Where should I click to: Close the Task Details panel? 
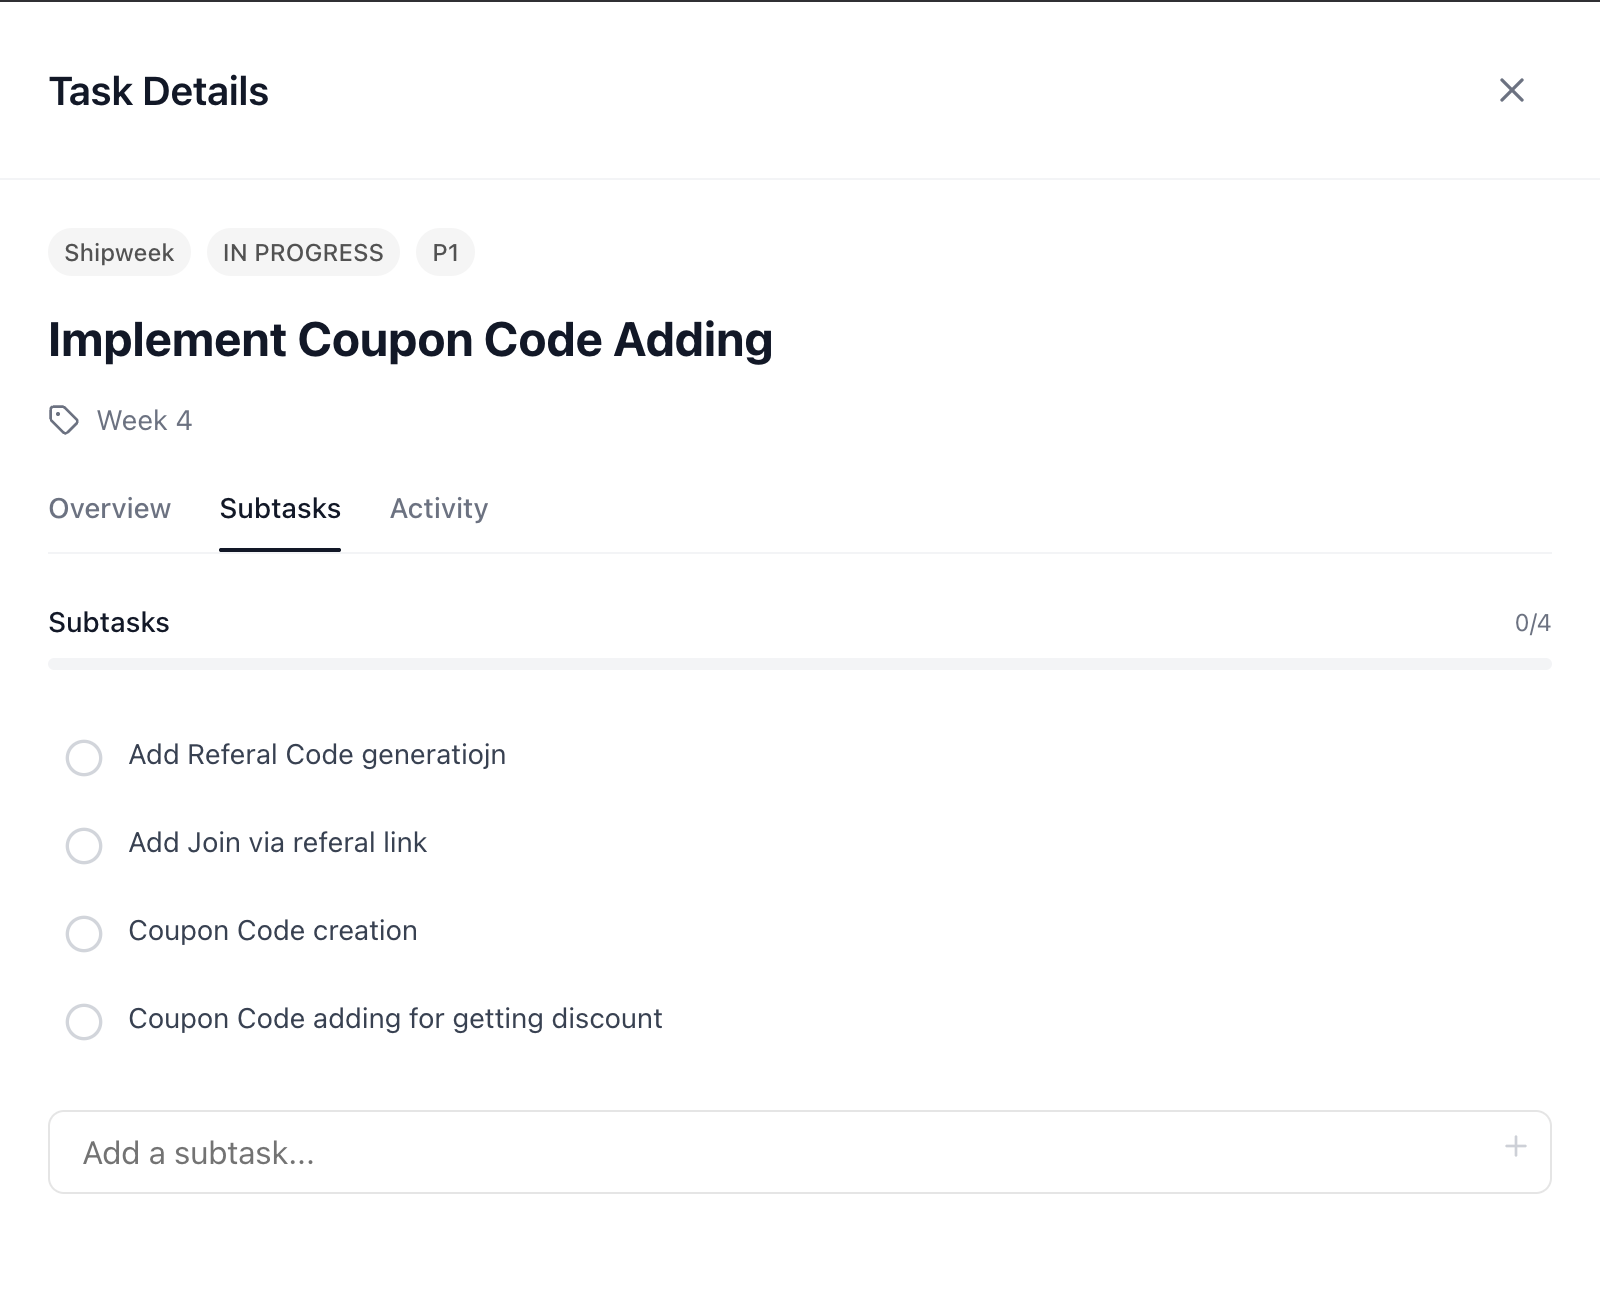[x=1511, y=91]
